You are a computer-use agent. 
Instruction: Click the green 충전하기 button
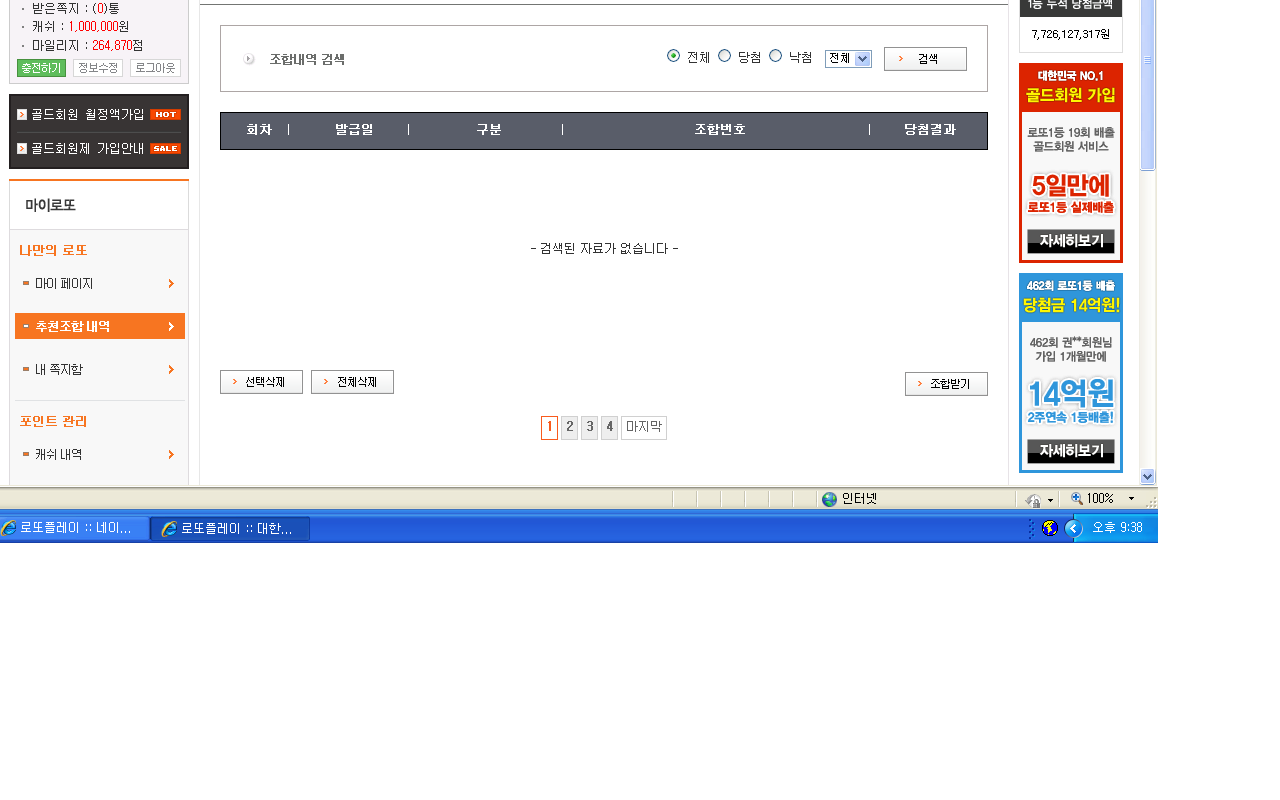41,68
